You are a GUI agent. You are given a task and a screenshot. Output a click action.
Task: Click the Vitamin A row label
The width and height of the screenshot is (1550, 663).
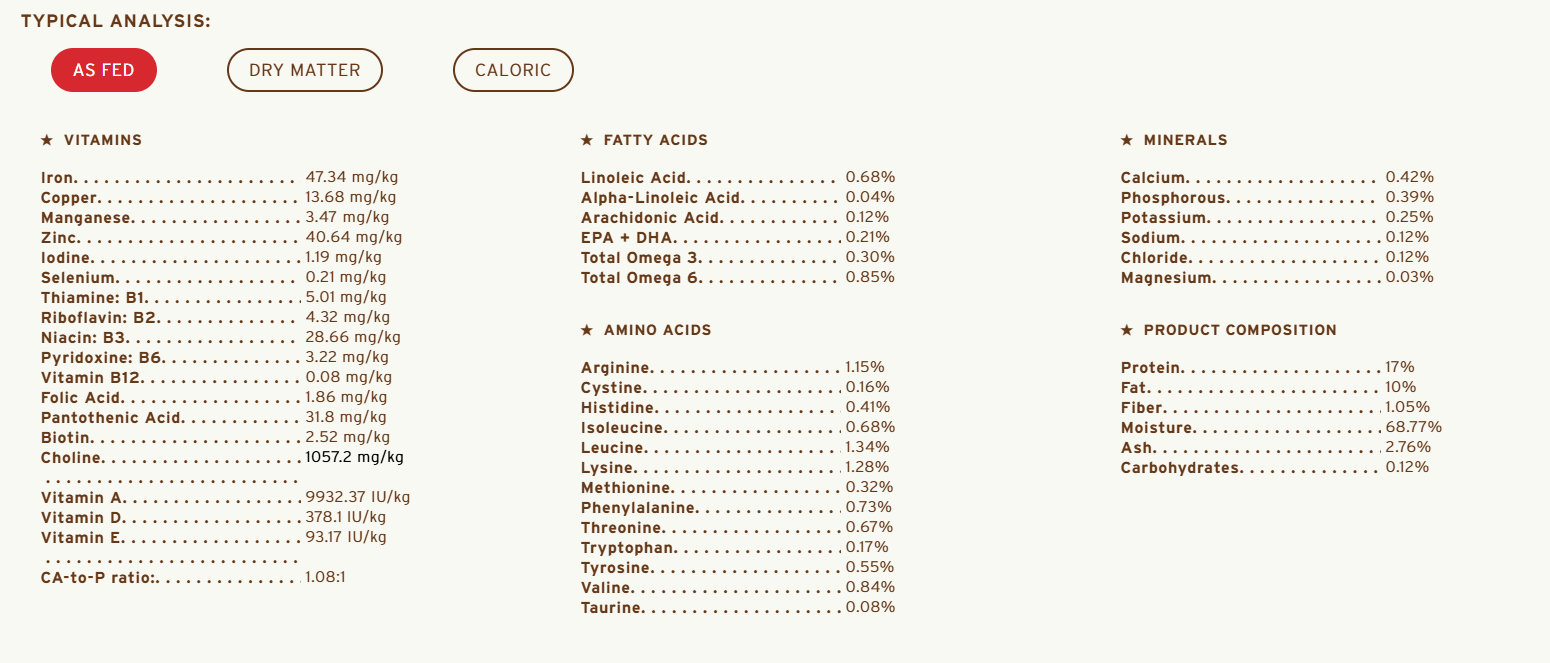click(83, 498)
